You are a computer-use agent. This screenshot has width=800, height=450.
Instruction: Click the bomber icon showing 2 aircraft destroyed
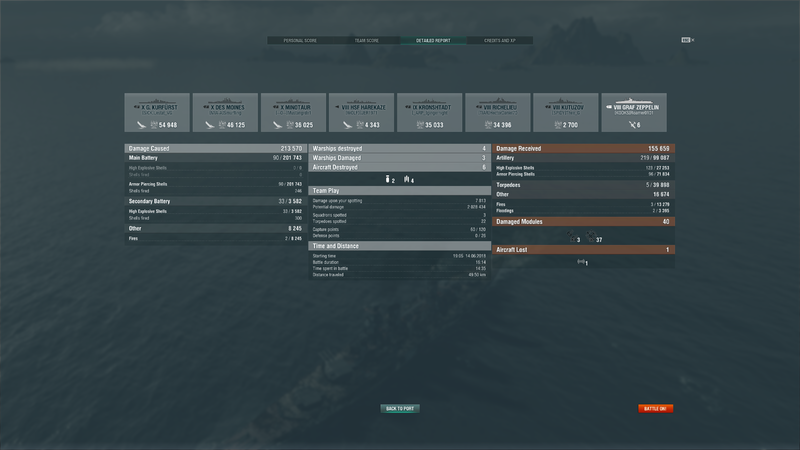388,179
